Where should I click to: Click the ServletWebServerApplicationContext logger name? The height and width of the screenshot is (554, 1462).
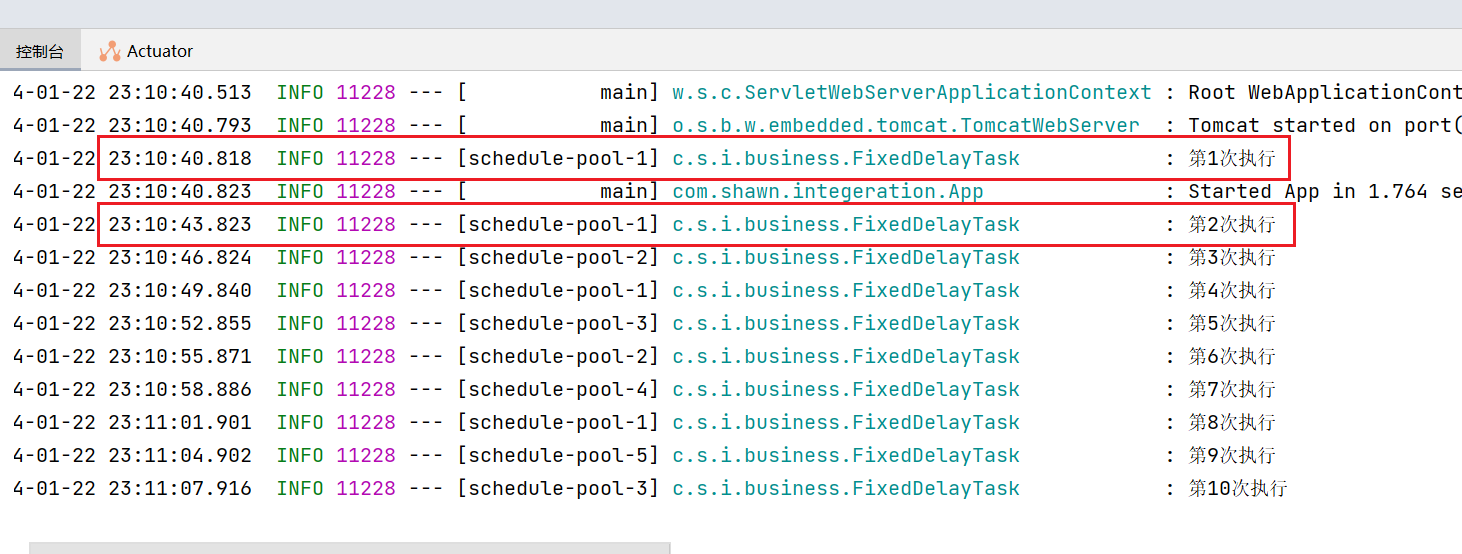pos(912,92)
